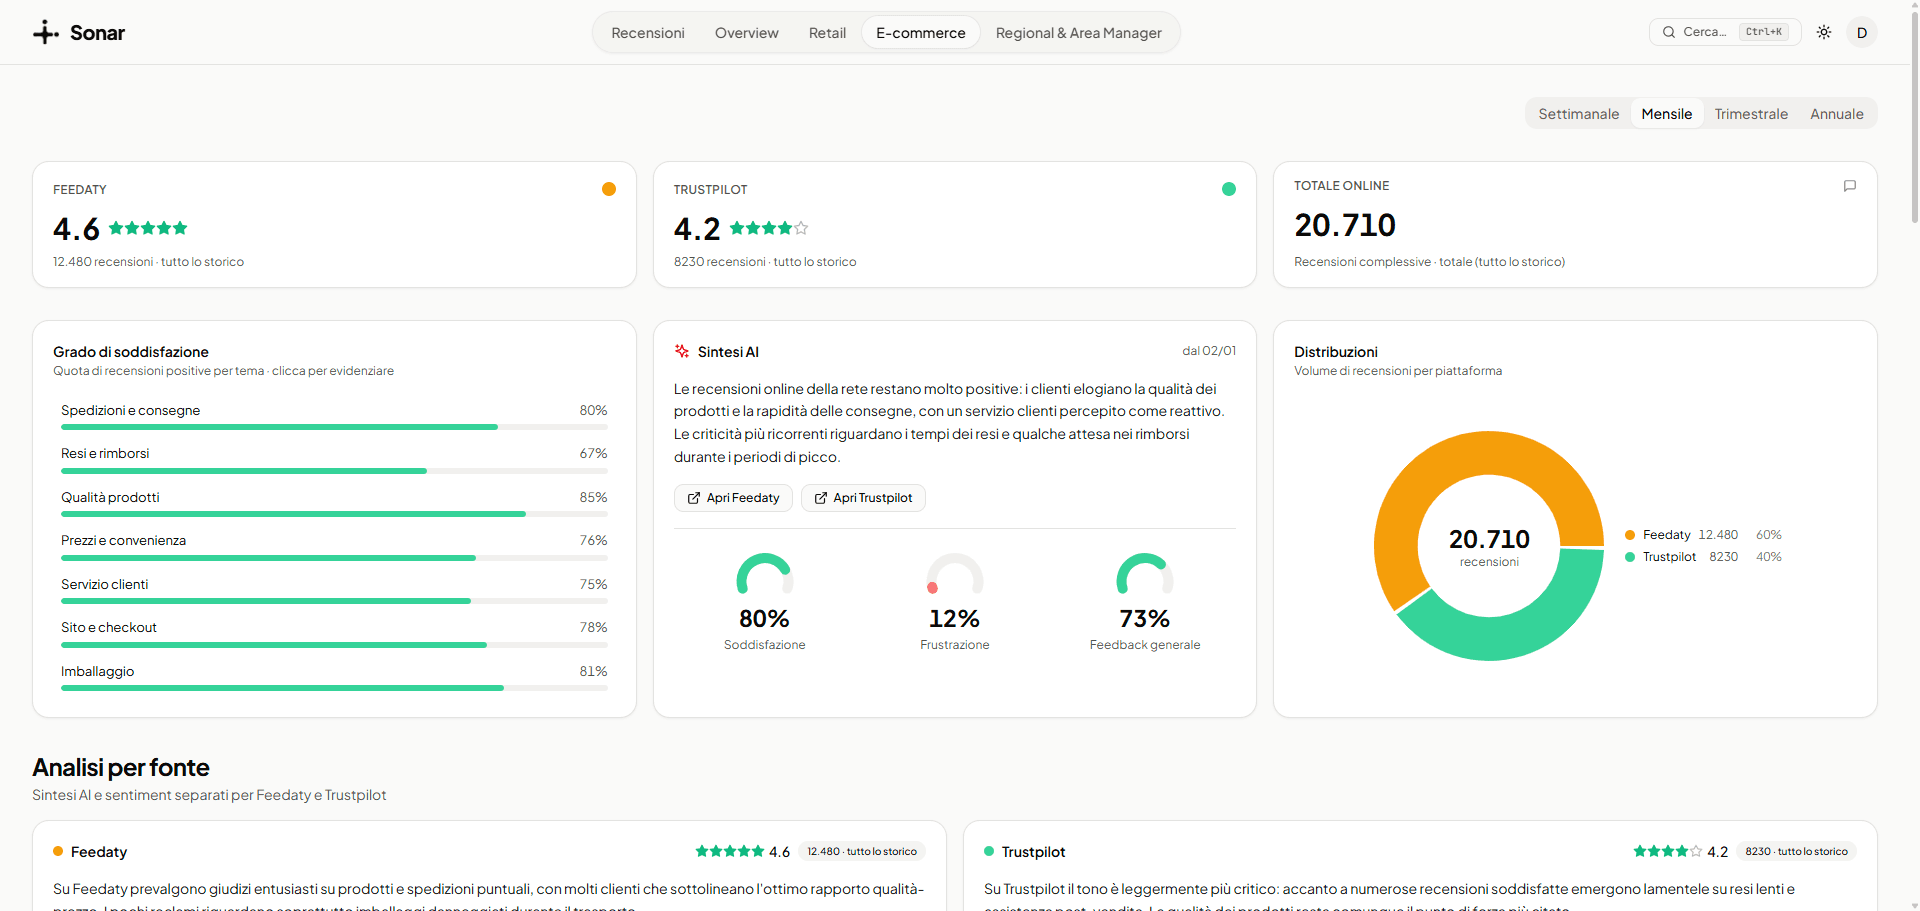The height and width of the screenshot is (911, 1920).
Task: Click the 'dal 02/01' date label
Action: click(1209, 351)
